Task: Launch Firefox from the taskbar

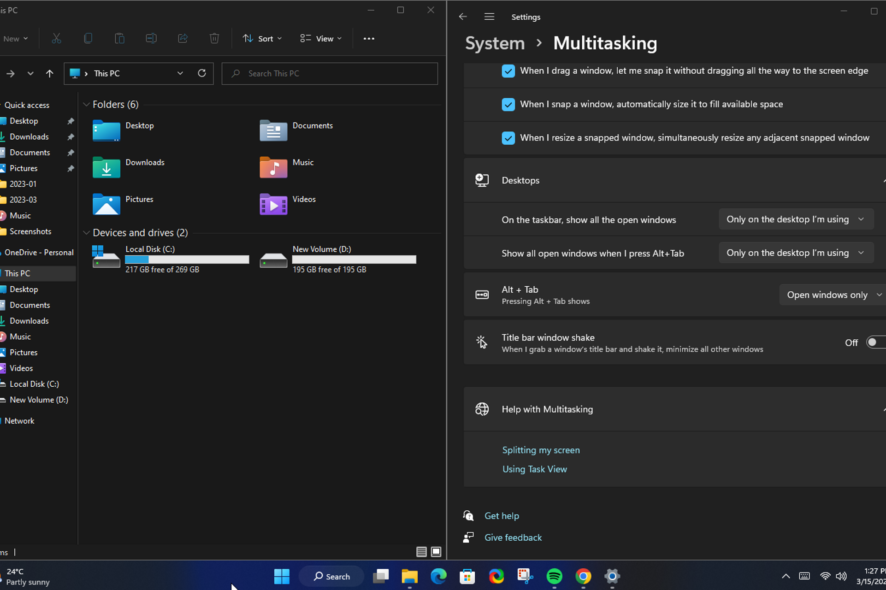Action: pos(494,576)
